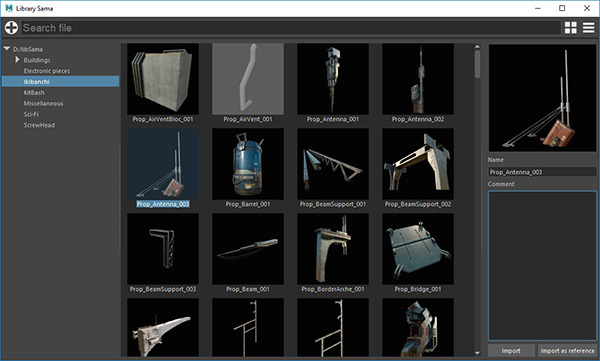Image resolution: width=600 pixels, height=361 pixels.
Task: Select the Electronic pieces folder
Action: coord(47,71)
